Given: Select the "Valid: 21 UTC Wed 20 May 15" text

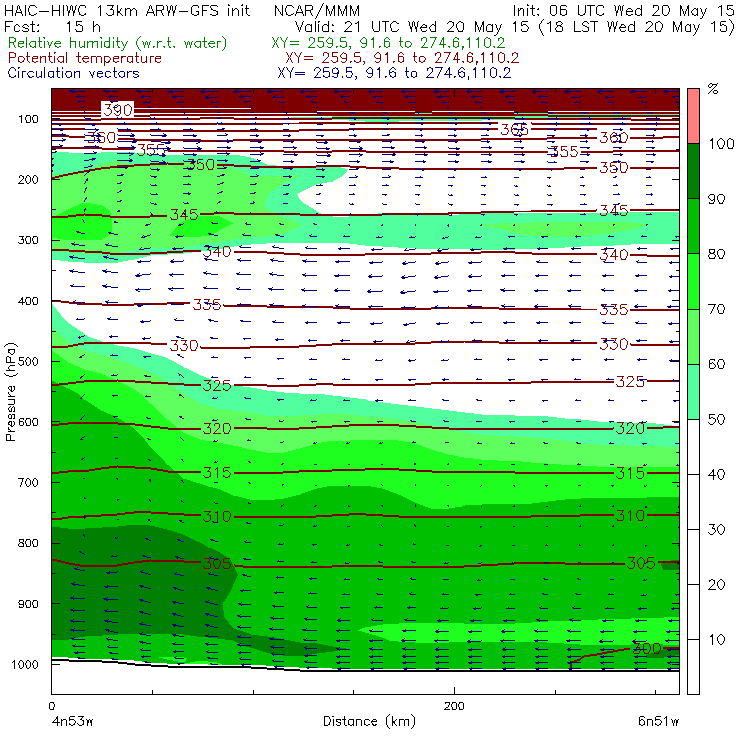Looking at the screenshot, I should 412,27.
